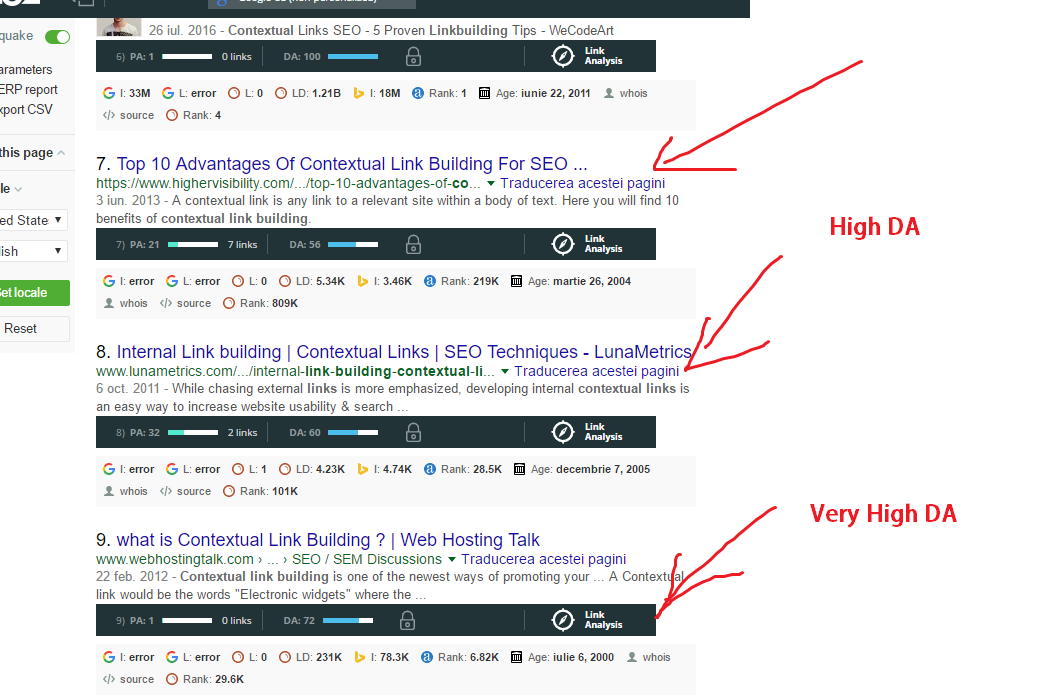Image resolution: width=1048 pixels, height=698 pixels.
Task: Open the United States country dropdown
Action: coord(34,220)
